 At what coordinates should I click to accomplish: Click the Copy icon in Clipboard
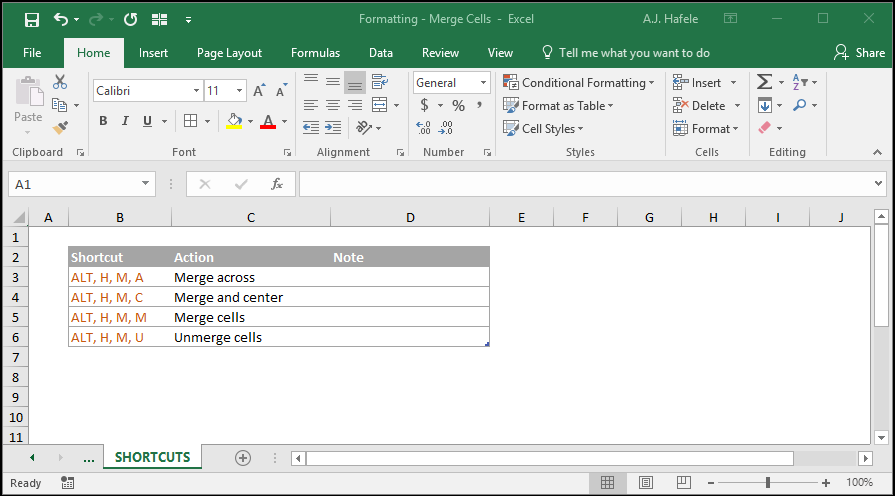59,105
